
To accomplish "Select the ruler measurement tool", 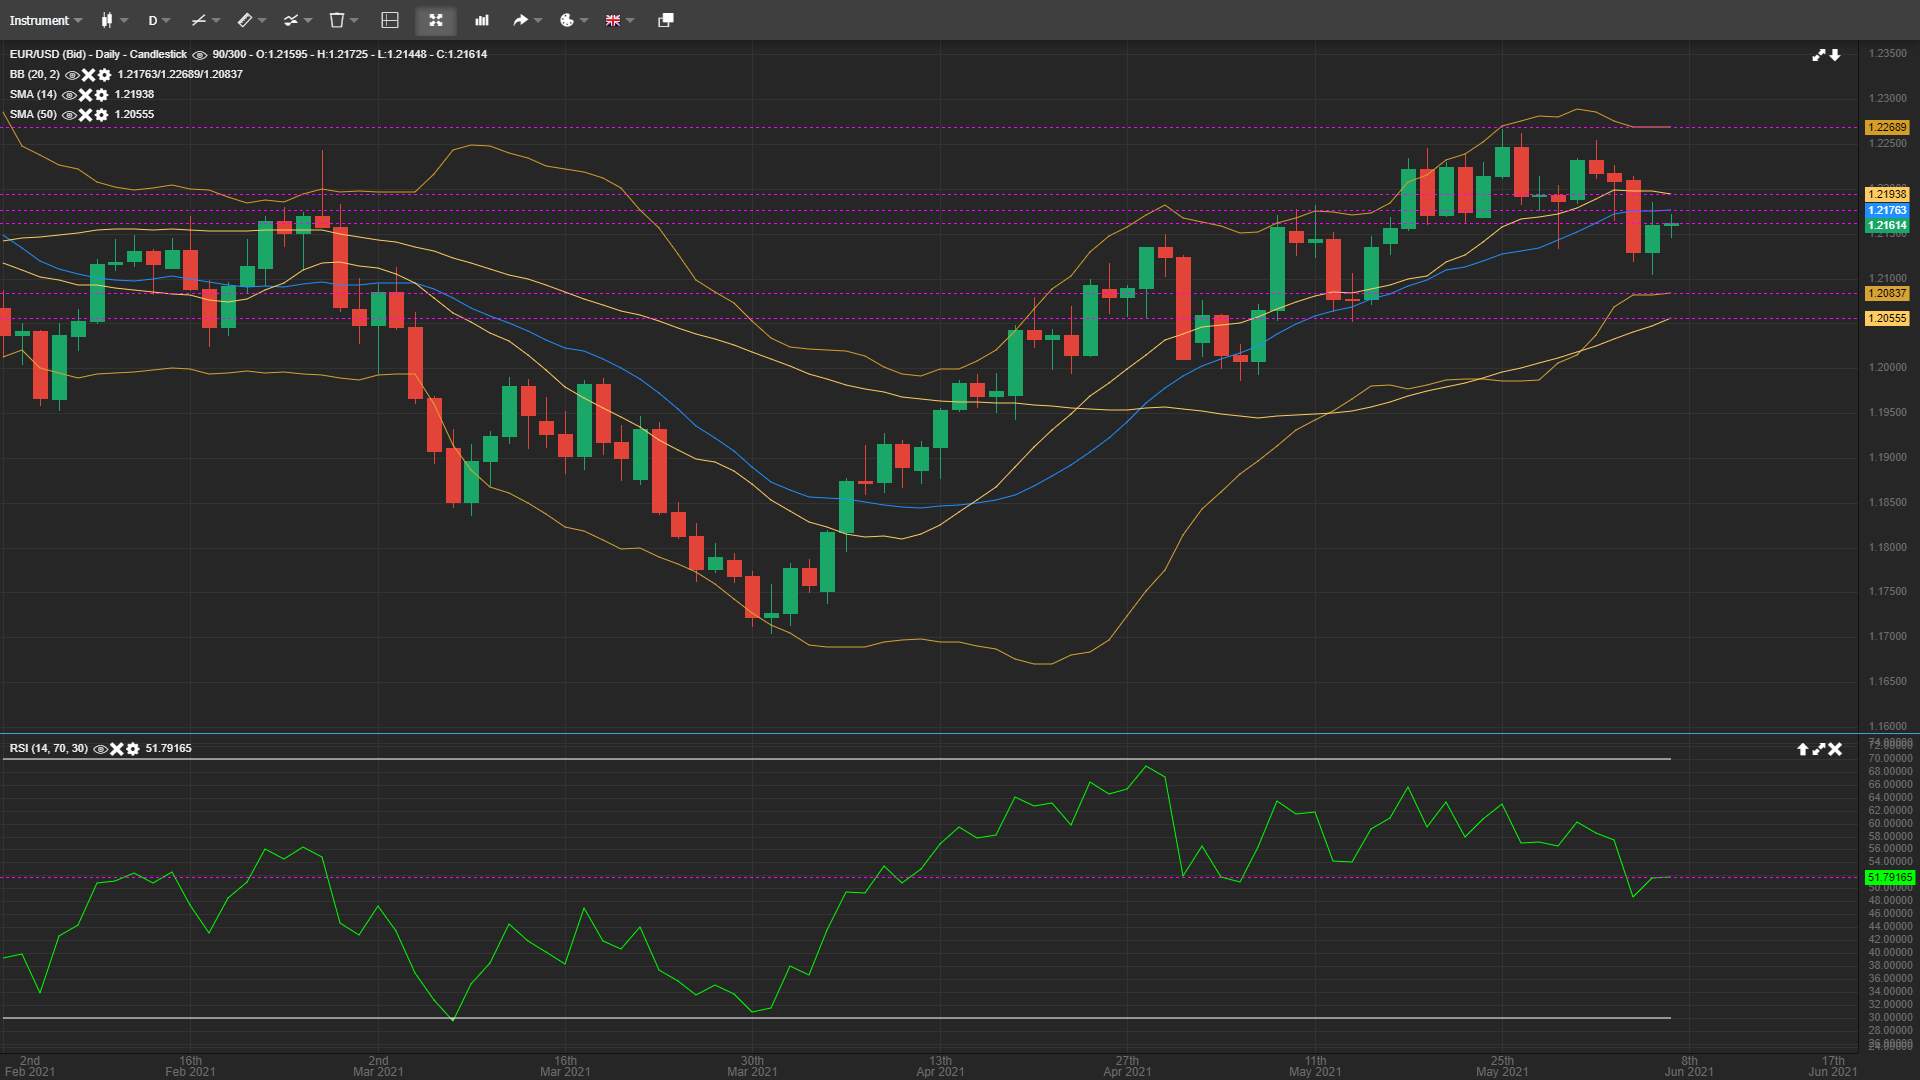I will pyautogui.click(x=250, y=20).
